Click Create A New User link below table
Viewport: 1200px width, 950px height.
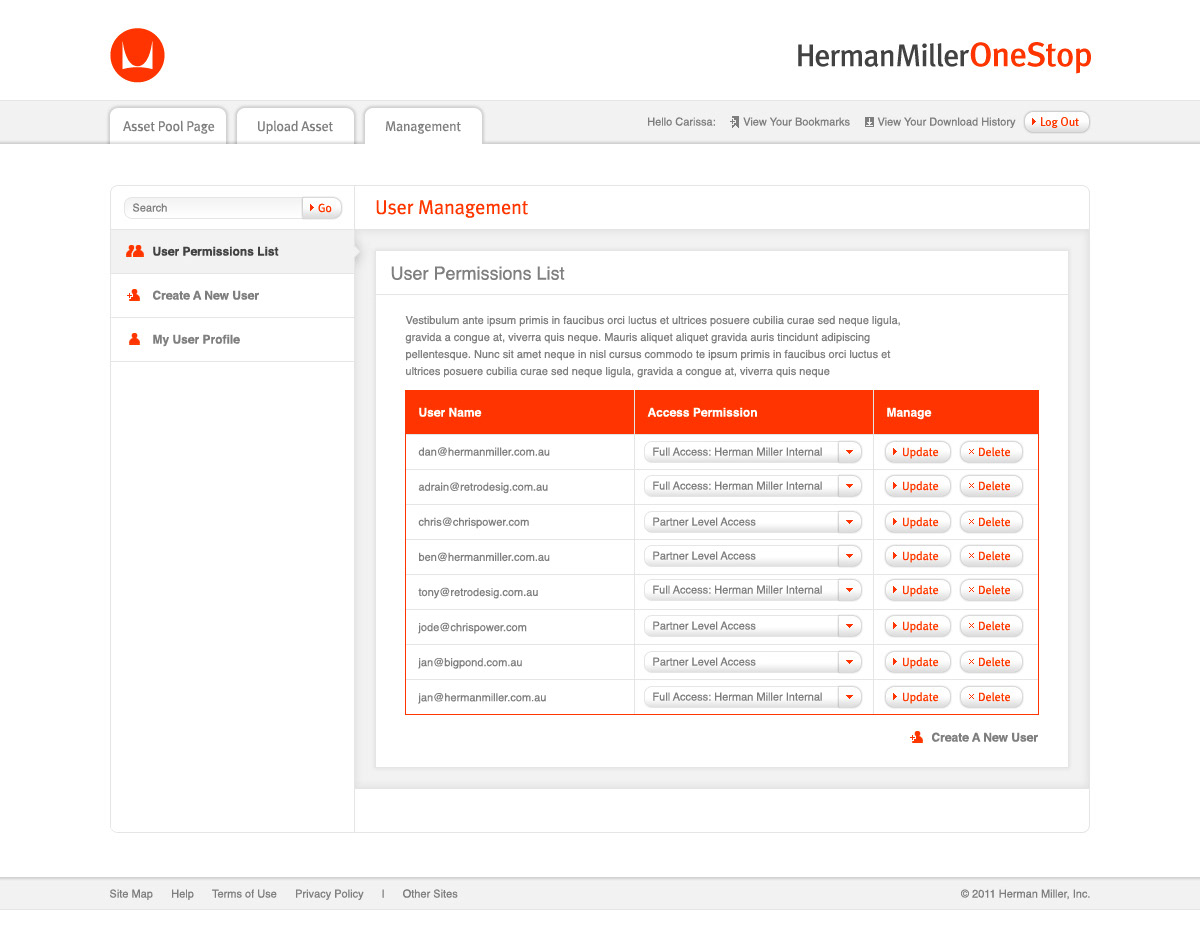[x=985, y=737]
